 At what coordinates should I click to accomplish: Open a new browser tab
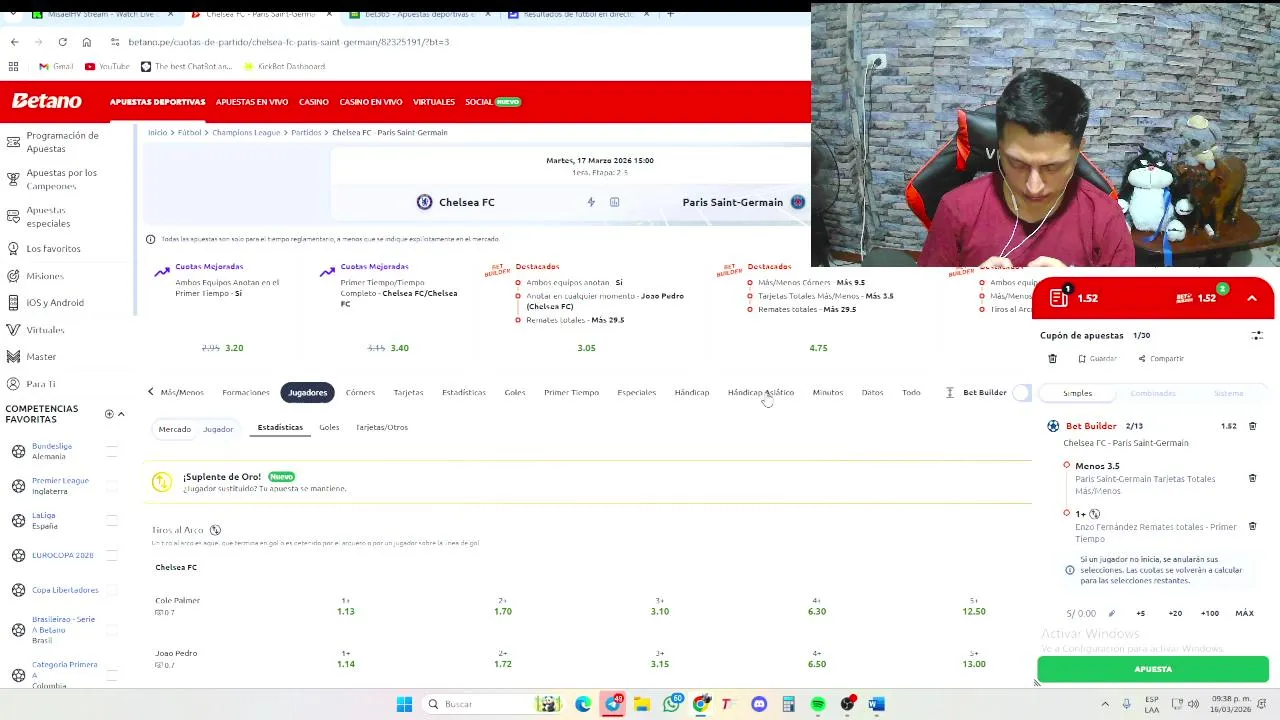670,14
